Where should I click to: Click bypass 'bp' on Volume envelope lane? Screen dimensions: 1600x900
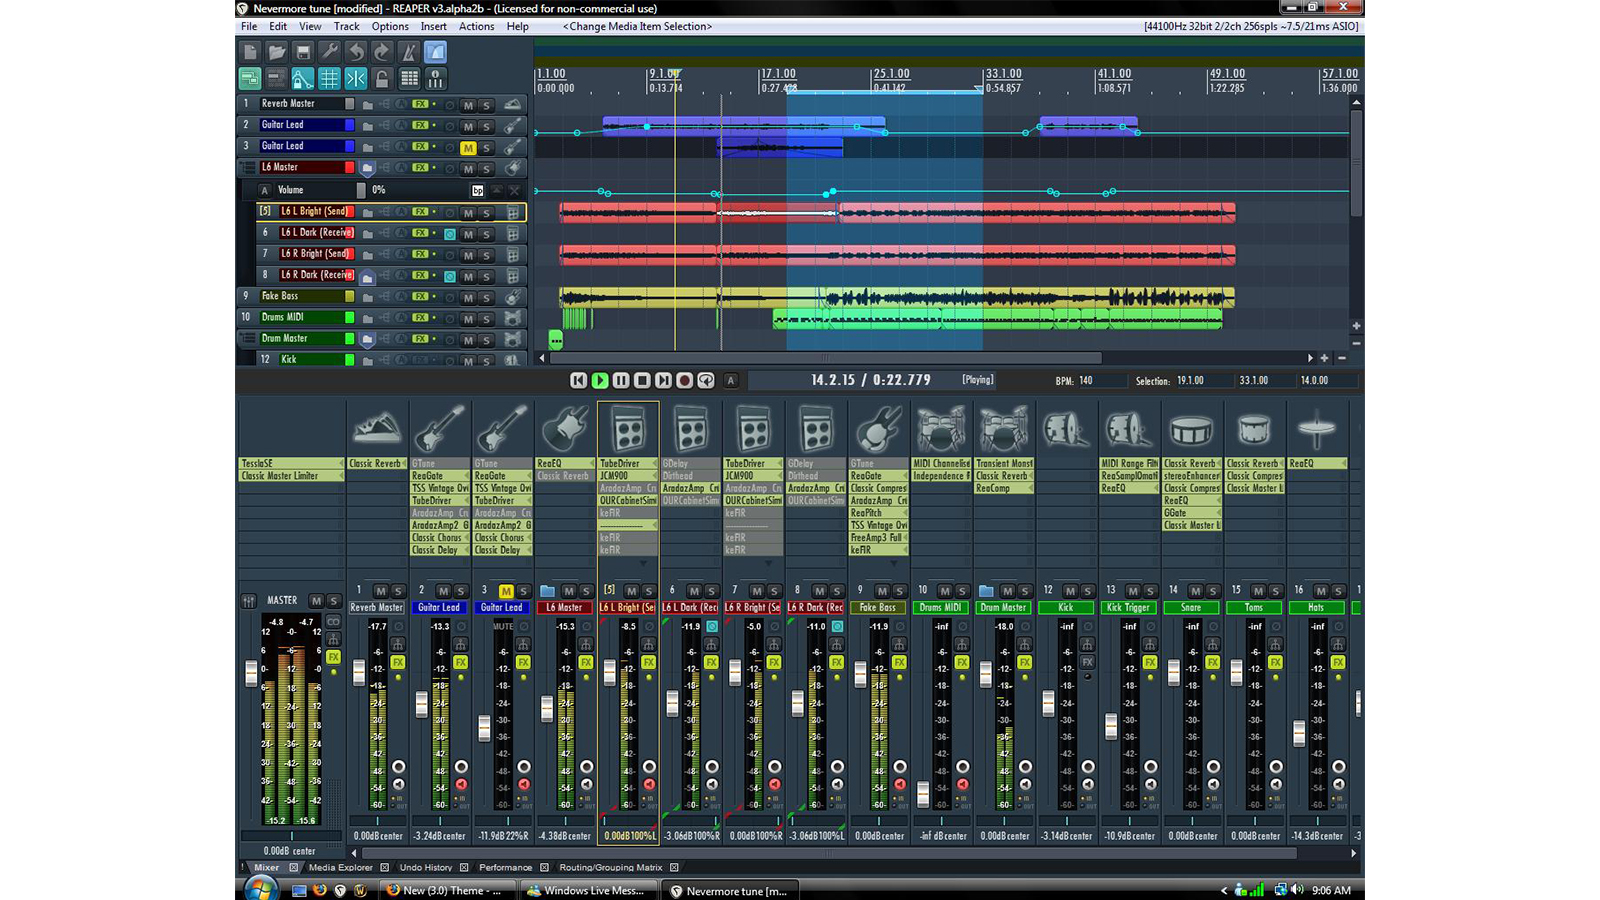(477, 190)
